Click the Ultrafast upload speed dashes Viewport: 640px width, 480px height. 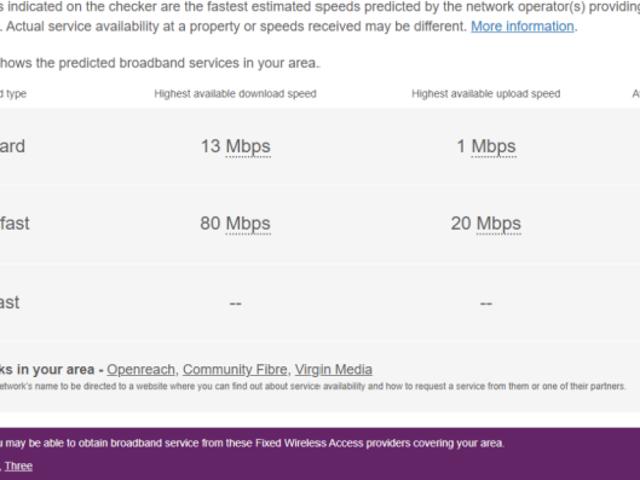[x=486, y=303]
